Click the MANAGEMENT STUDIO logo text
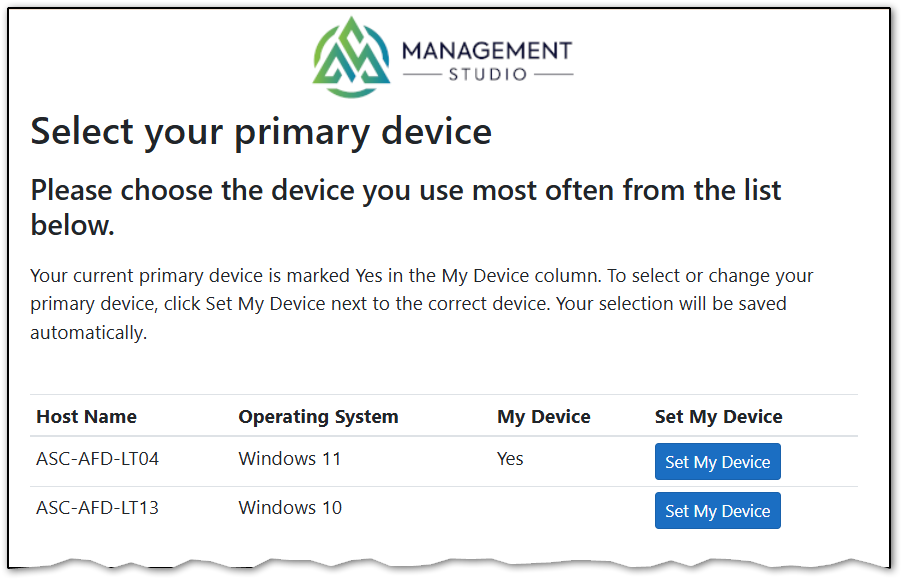 pyautogui.click(x=487, y=60)
